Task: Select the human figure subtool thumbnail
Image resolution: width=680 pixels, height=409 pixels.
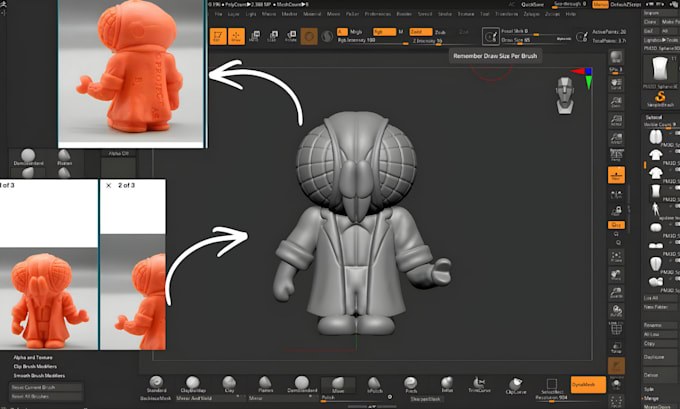Action: pos(655,209)
